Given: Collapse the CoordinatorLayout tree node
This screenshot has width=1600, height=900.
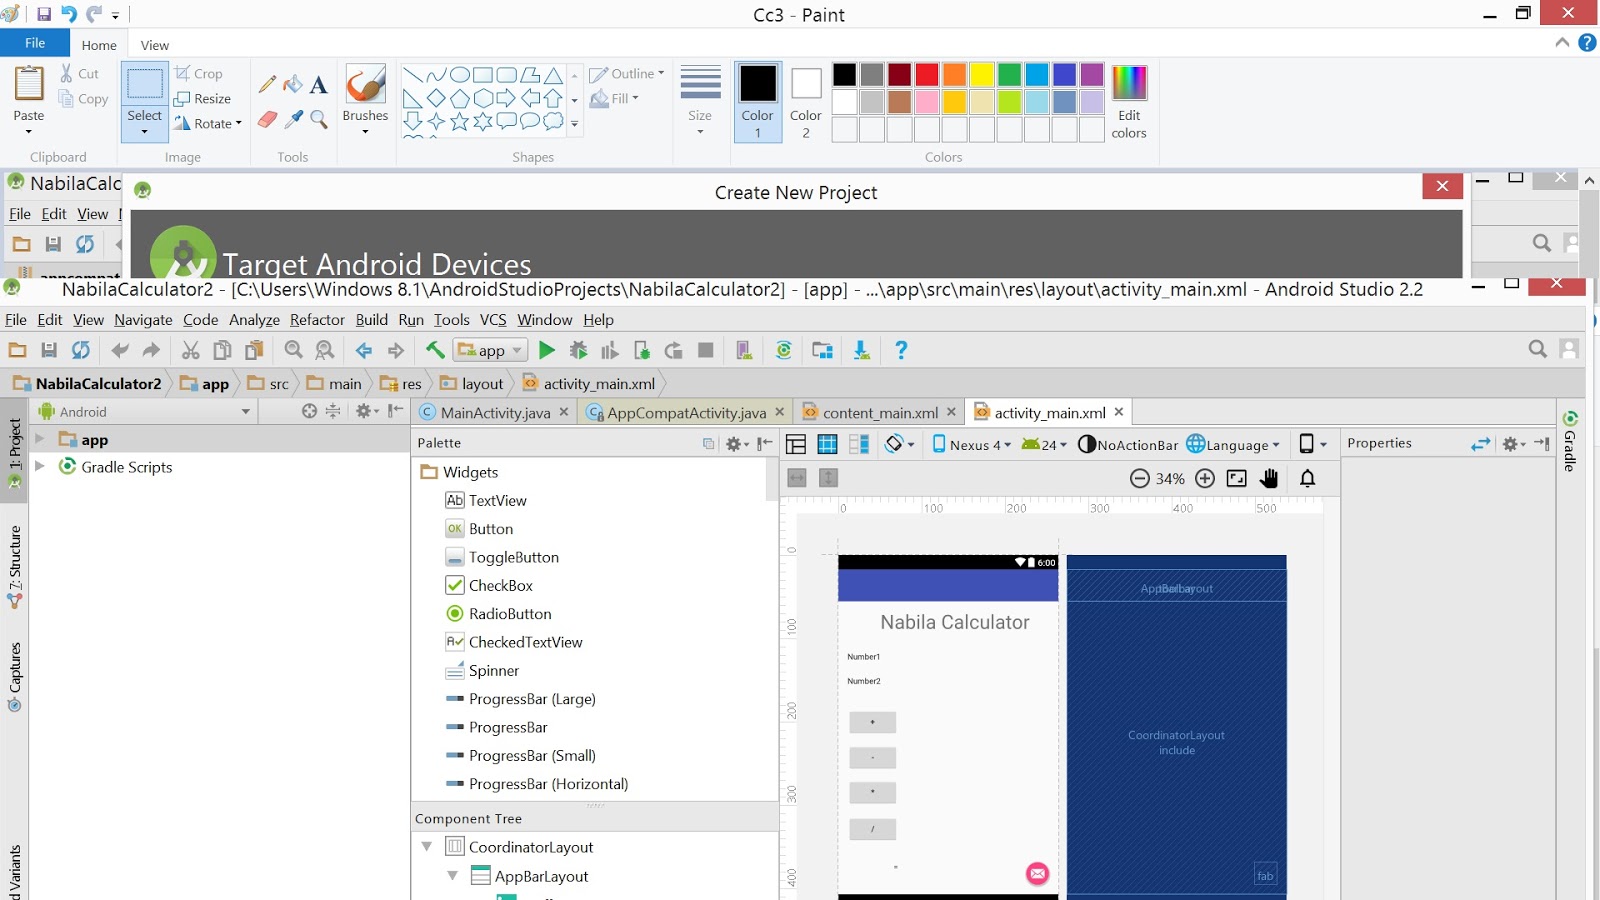Looking at the screenshot, I should [x=428, y=847].
